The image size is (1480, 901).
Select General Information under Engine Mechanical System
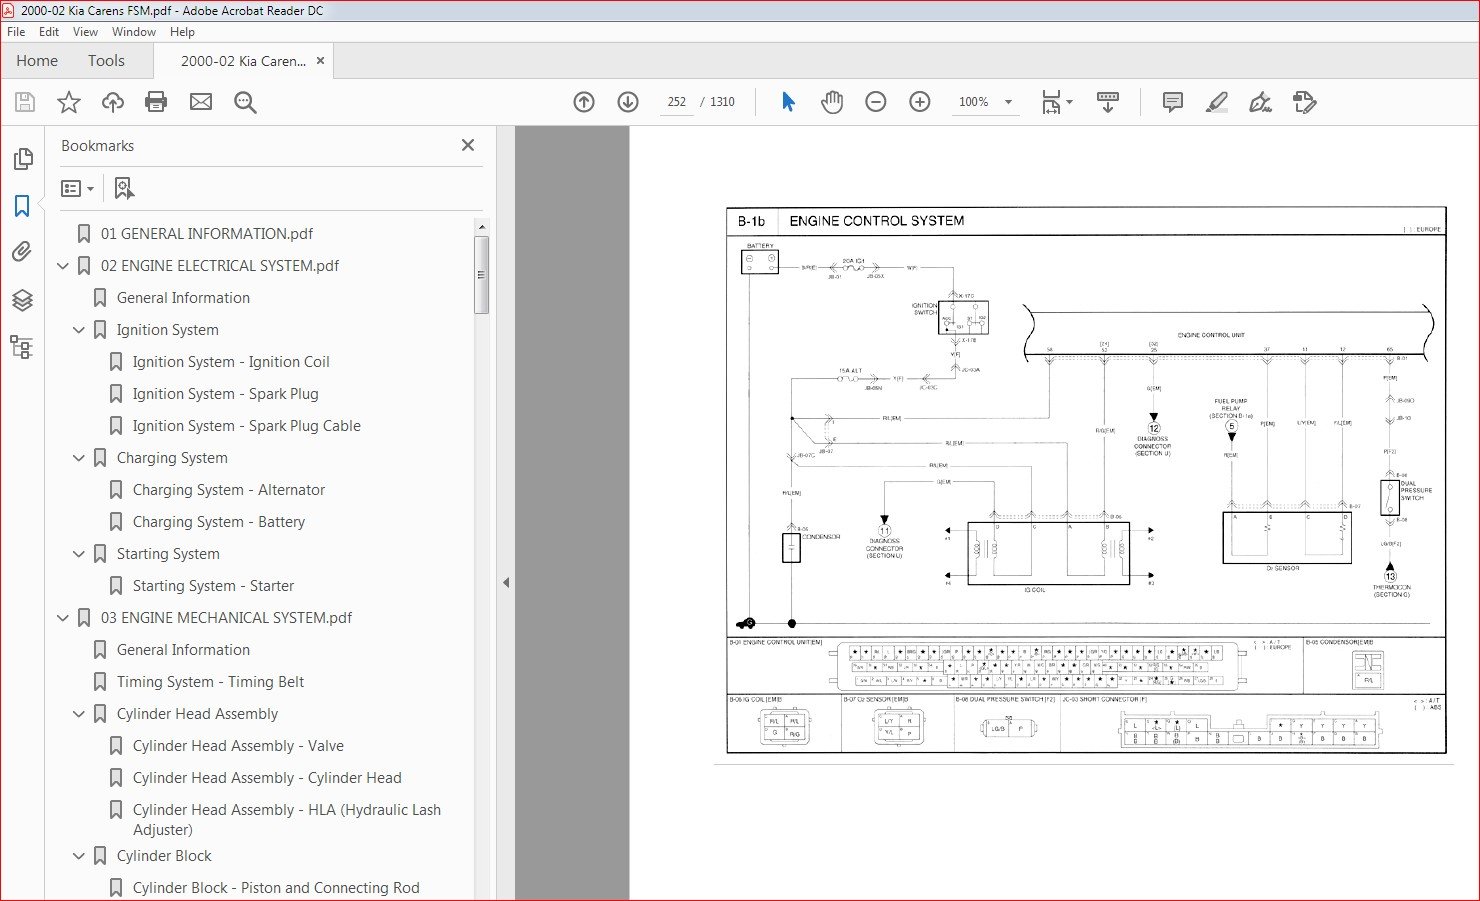pyautogui.click(x=183, y=650)
